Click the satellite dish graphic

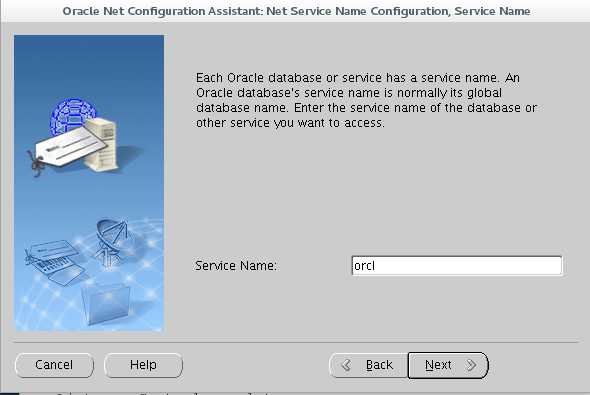(x=112, y=241)
